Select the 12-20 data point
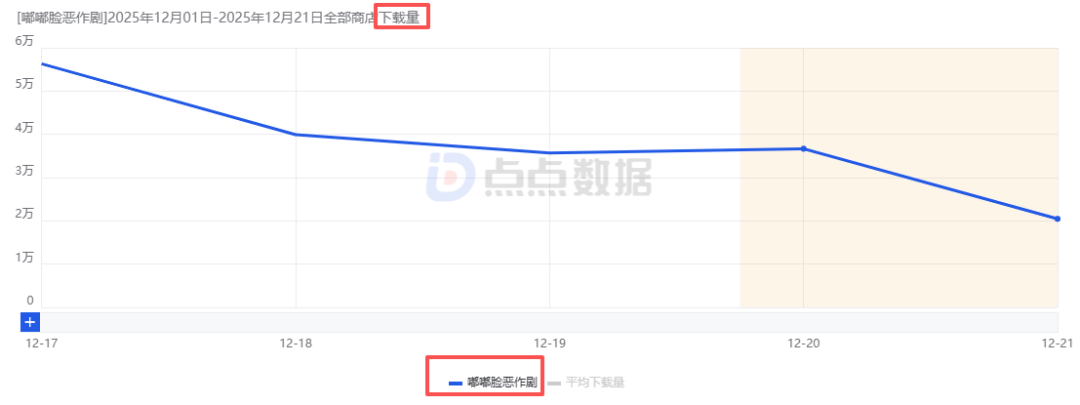1080x405 pixels. (x=803, y=149)
